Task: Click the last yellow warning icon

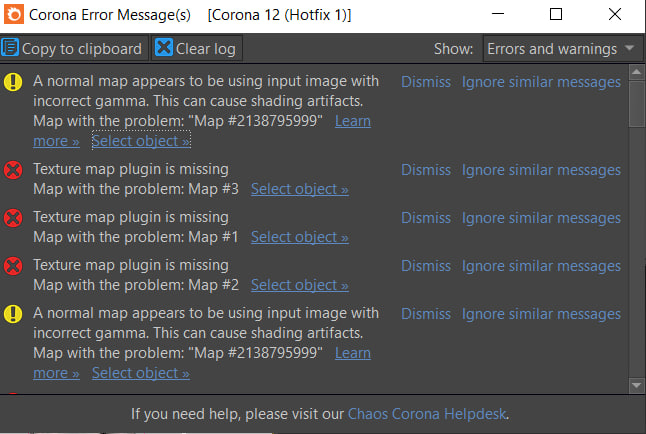Action: tap(13, 314)
